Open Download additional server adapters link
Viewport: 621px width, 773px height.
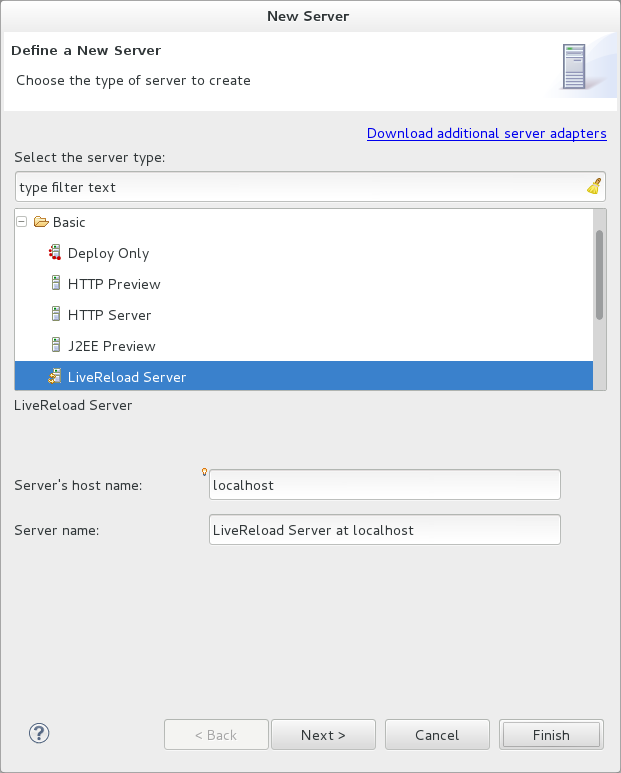coord(486,133)
